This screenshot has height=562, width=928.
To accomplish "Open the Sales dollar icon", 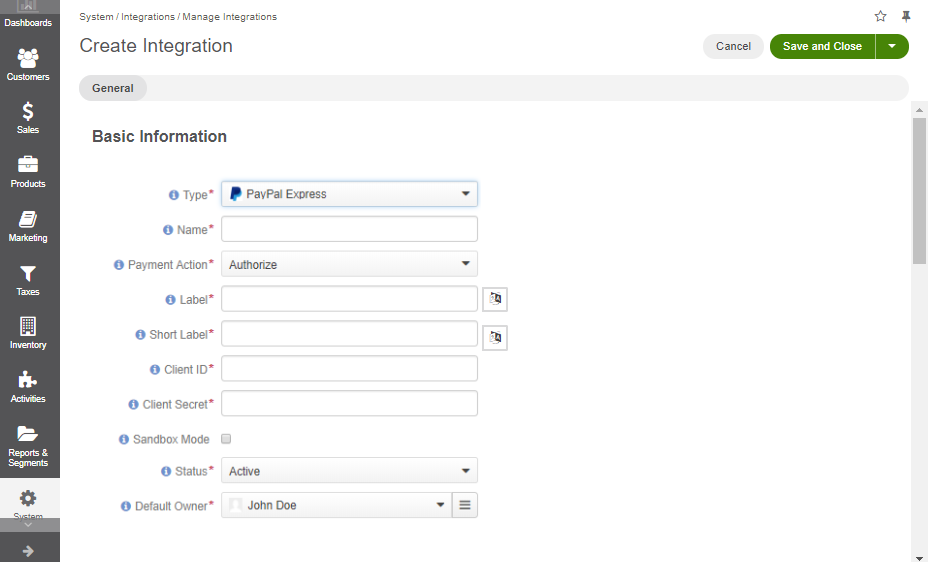I will point(28,111).
